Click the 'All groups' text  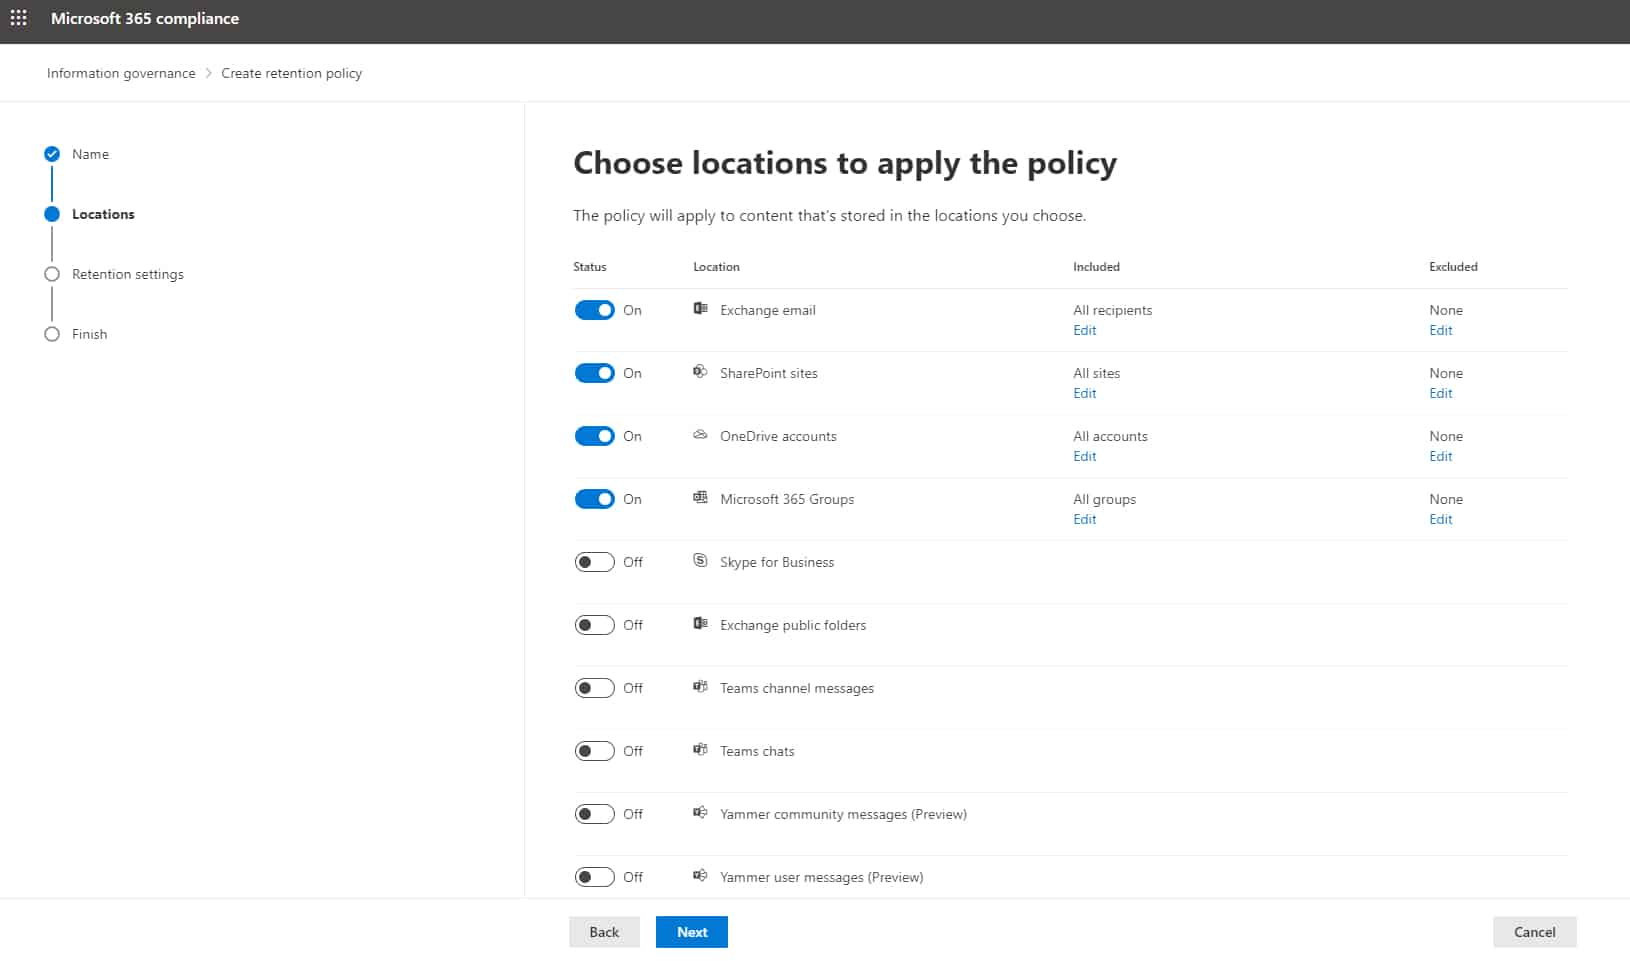pos(1105,499)
